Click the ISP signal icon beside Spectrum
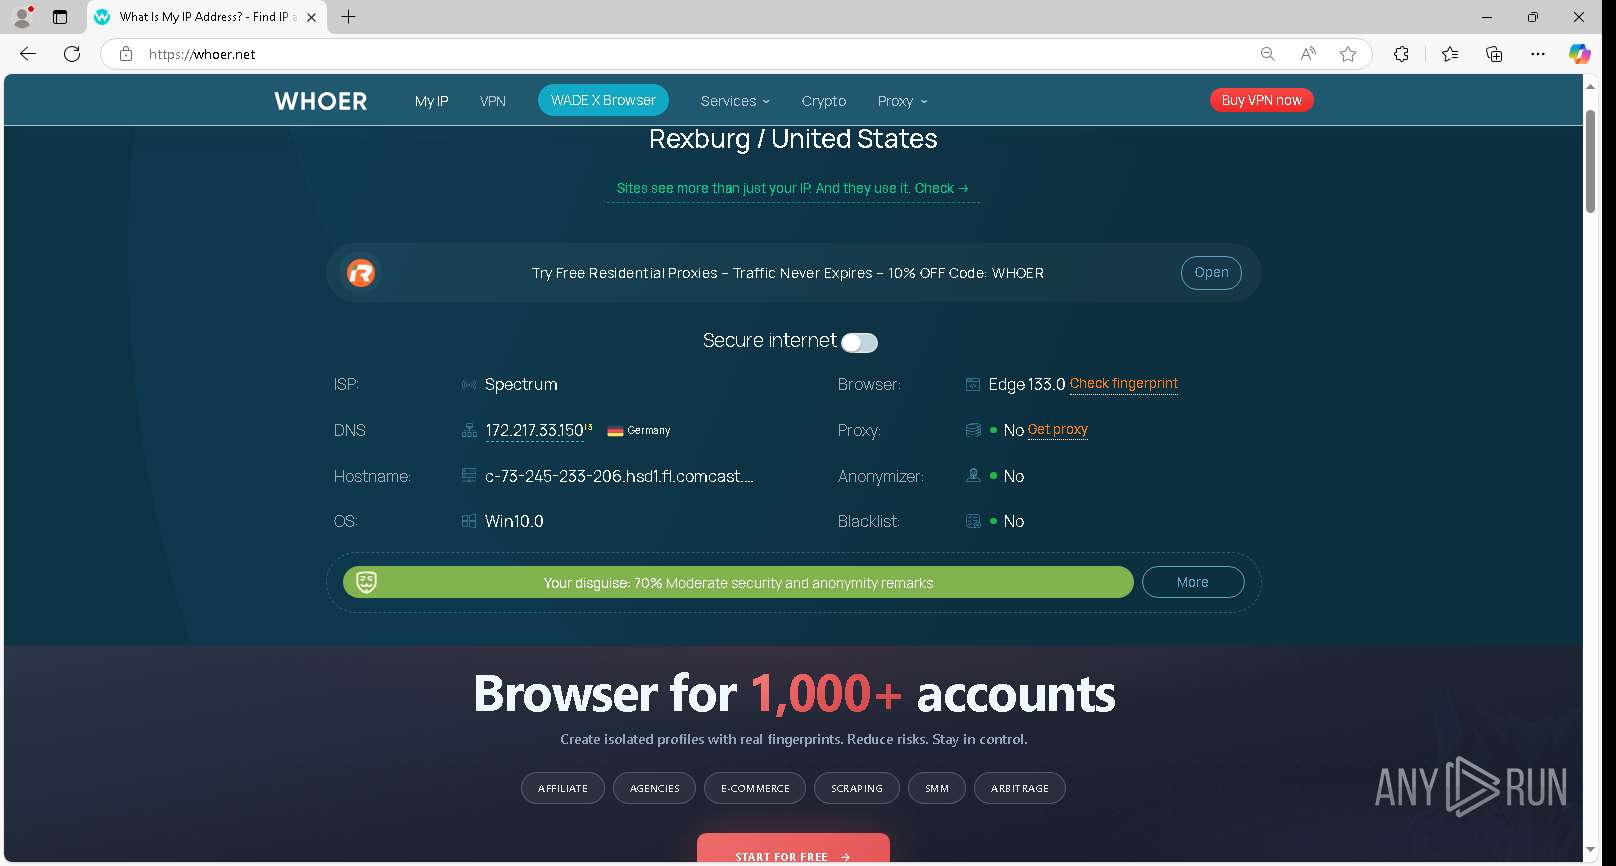This screenshot has height=866, width=1616. pyautogui.click(x=469, y=385)
